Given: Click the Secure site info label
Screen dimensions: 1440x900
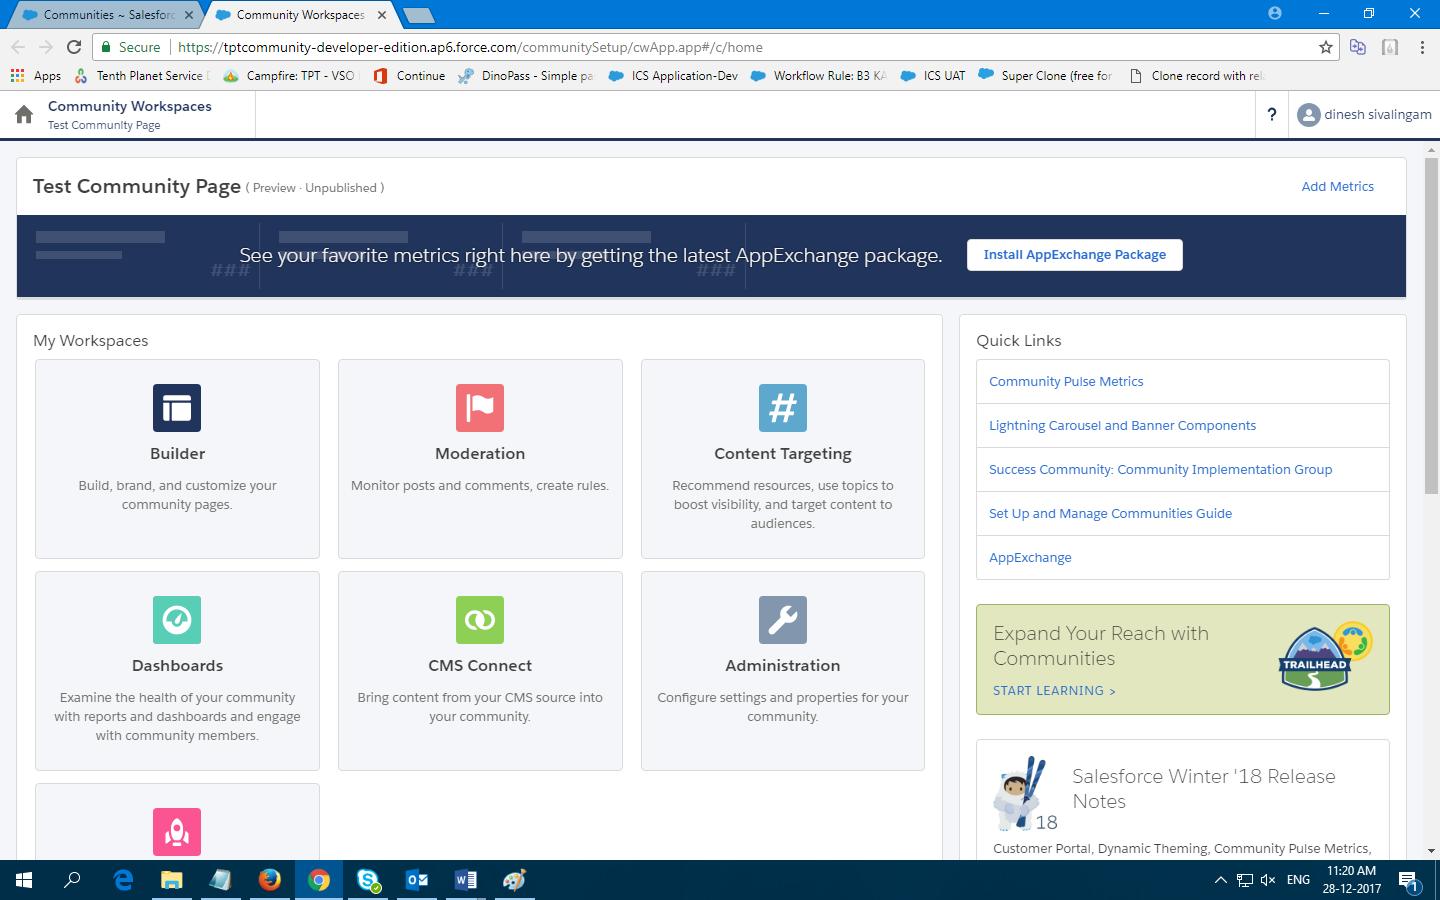Looking at the screenshot, I should [130, 47].
